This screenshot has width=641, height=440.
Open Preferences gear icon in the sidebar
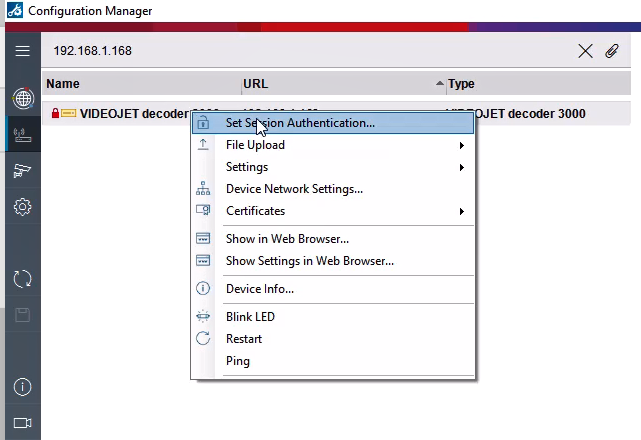[x=21, y=207]
